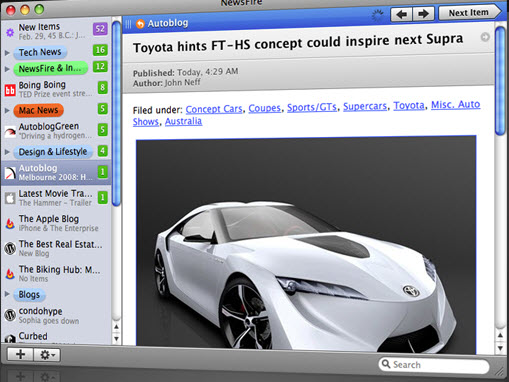Expand the Blogs group
The image size is (509, 382).
7,294
